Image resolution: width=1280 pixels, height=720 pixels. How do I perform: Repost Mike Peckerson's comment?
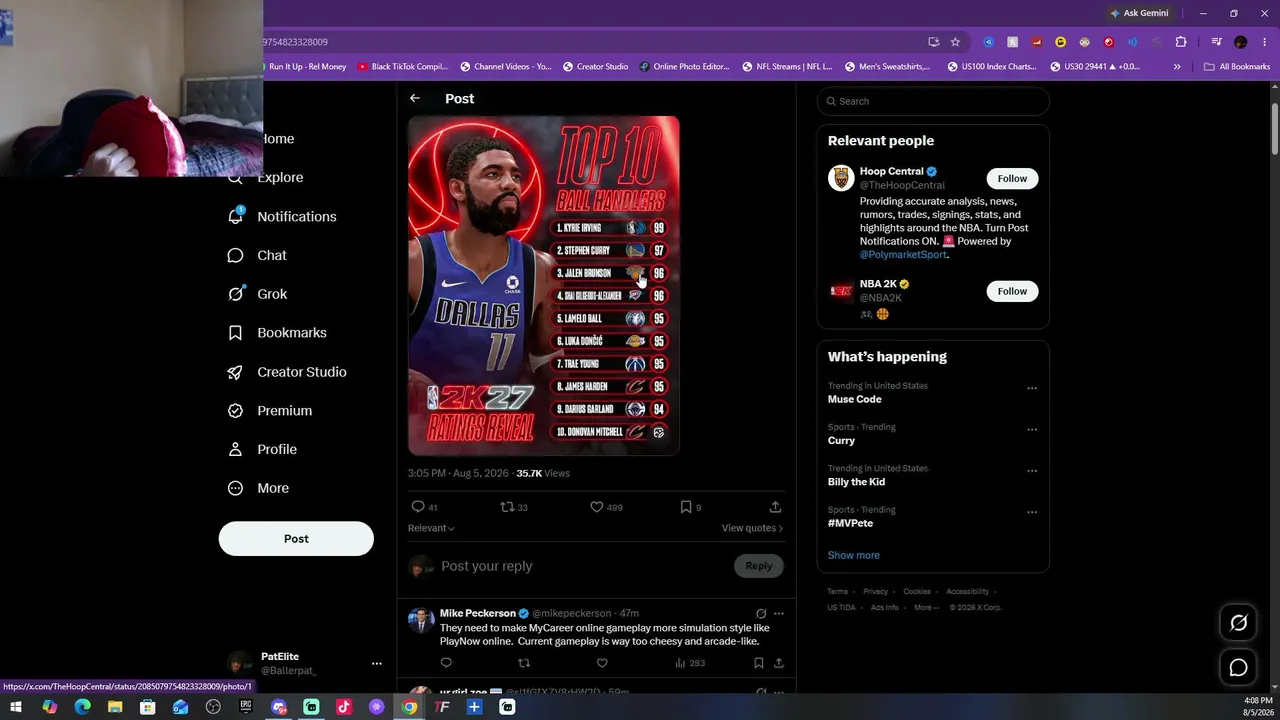[x=524, y=663]
